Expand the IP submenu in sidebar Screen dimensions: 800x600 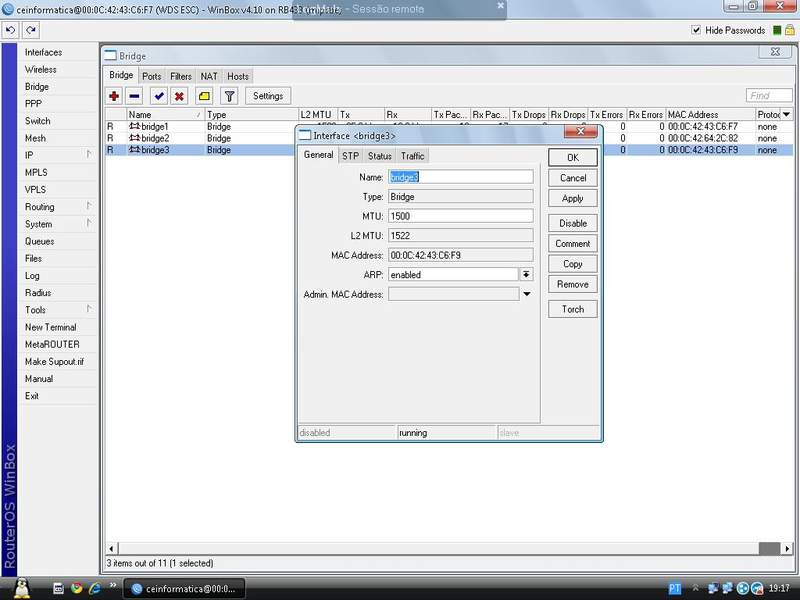[x=89, y=155]
